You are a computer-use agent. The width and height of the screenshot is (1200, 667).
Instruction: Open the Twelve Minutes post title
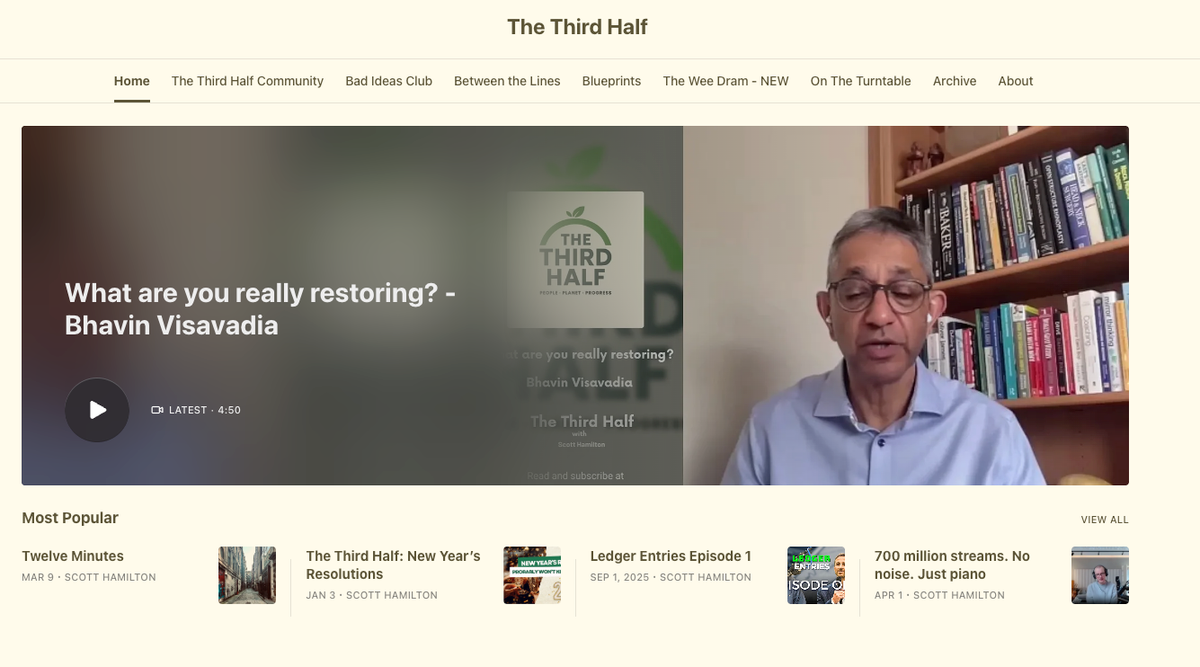click(73, 556)
